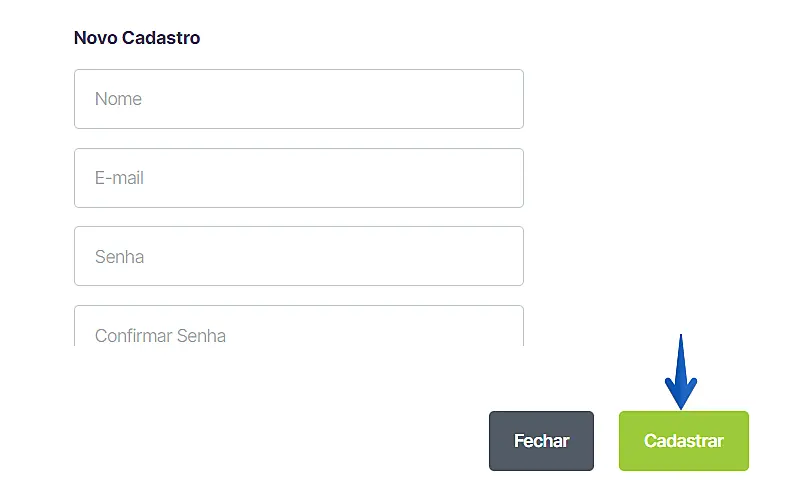
Task: Click the Nome input field
Action: point(298,99)
